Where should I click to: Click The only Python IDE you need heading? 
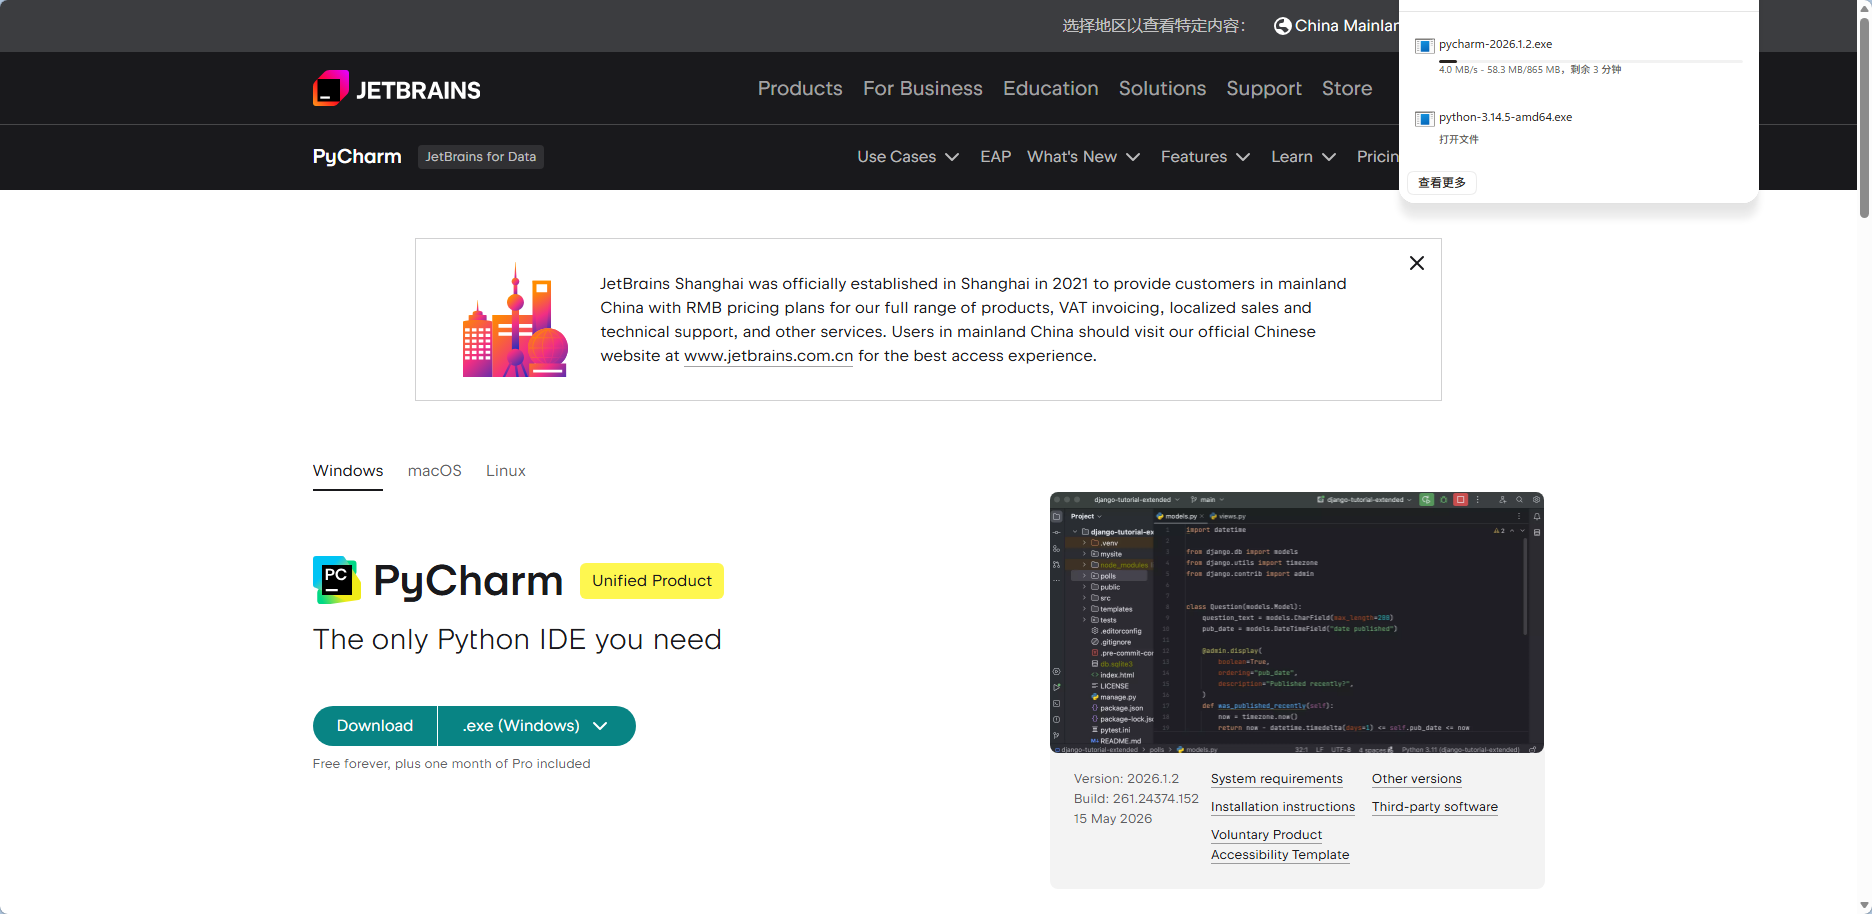pyautogui.click(x=517, y=640)
